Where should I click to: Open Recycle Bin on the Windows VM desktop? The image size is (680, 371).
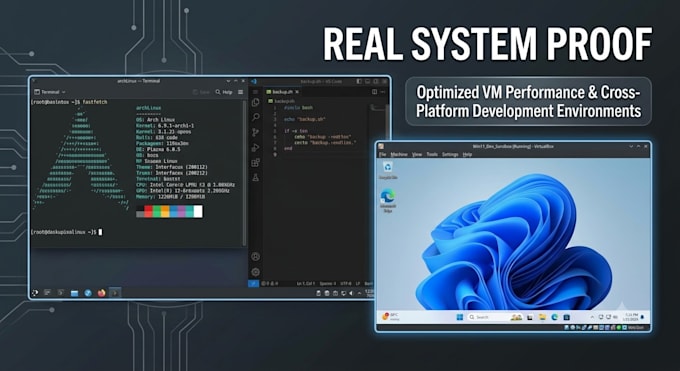pos(388,170)
